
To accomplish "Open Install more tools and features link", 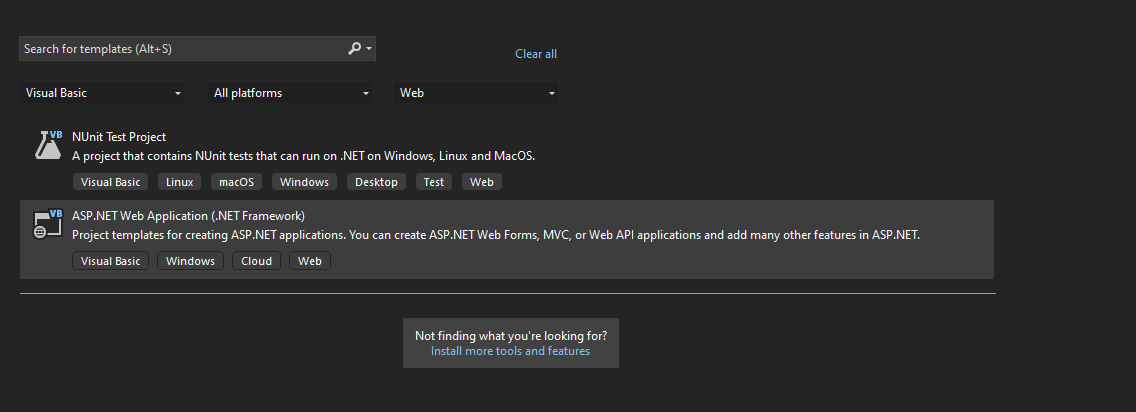I will [510, 351].
